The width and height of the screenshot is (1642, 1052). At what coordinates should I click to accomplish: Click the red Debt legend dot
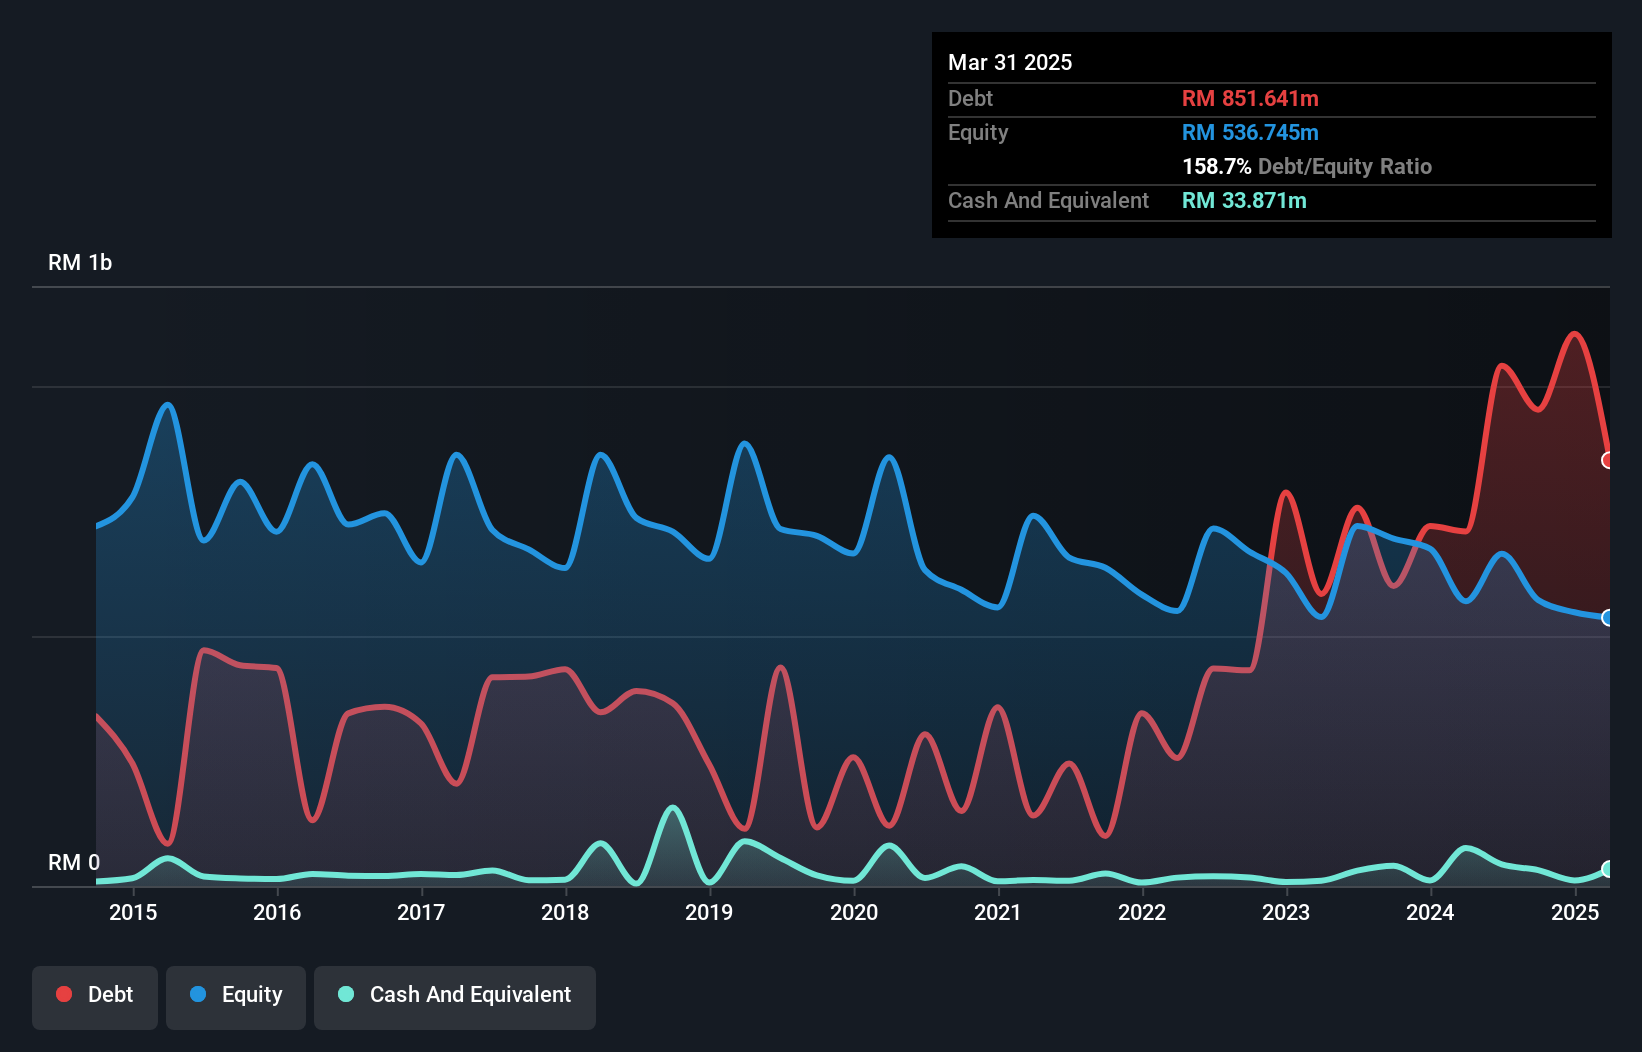pyautogui.click(x=64, y=994)
